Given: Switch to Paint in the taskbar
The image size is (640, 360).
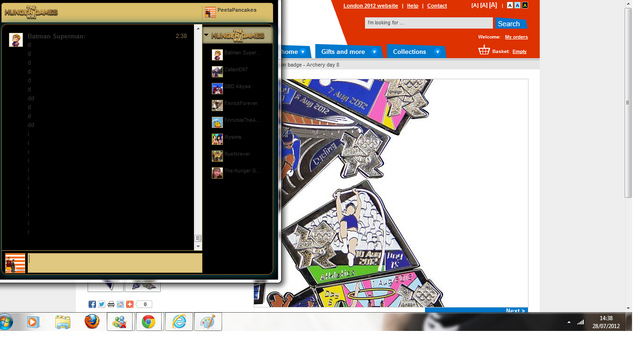Looking at the screenshot, I should click(x=208, y=322).
